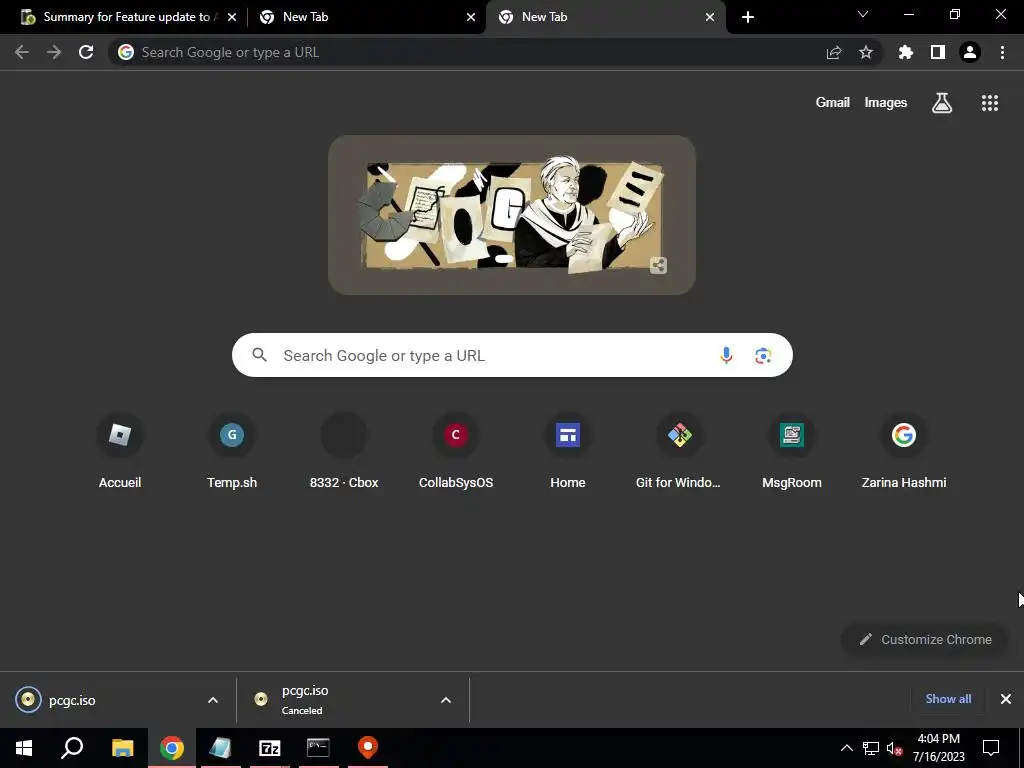Open the Home shortcut tile

tap(568, 451)
